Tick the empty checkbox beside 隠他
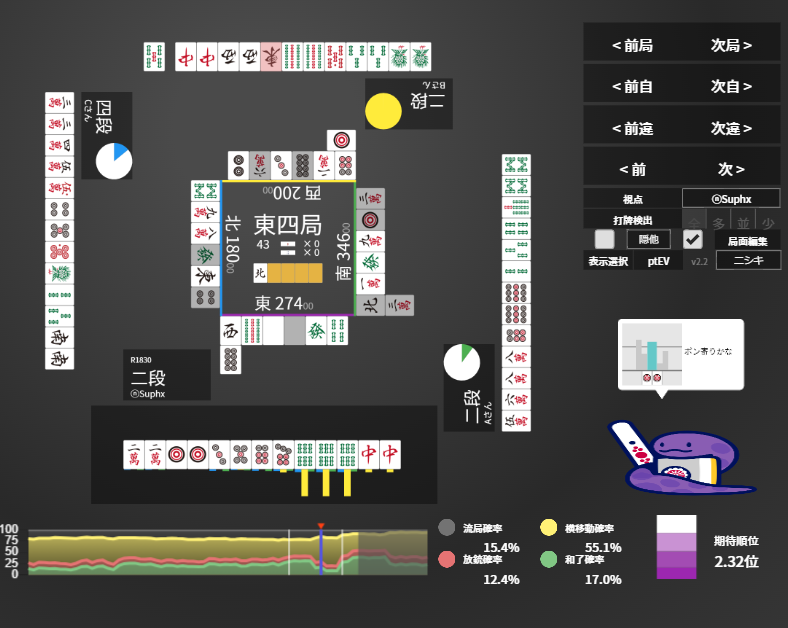 pos(605,239)
